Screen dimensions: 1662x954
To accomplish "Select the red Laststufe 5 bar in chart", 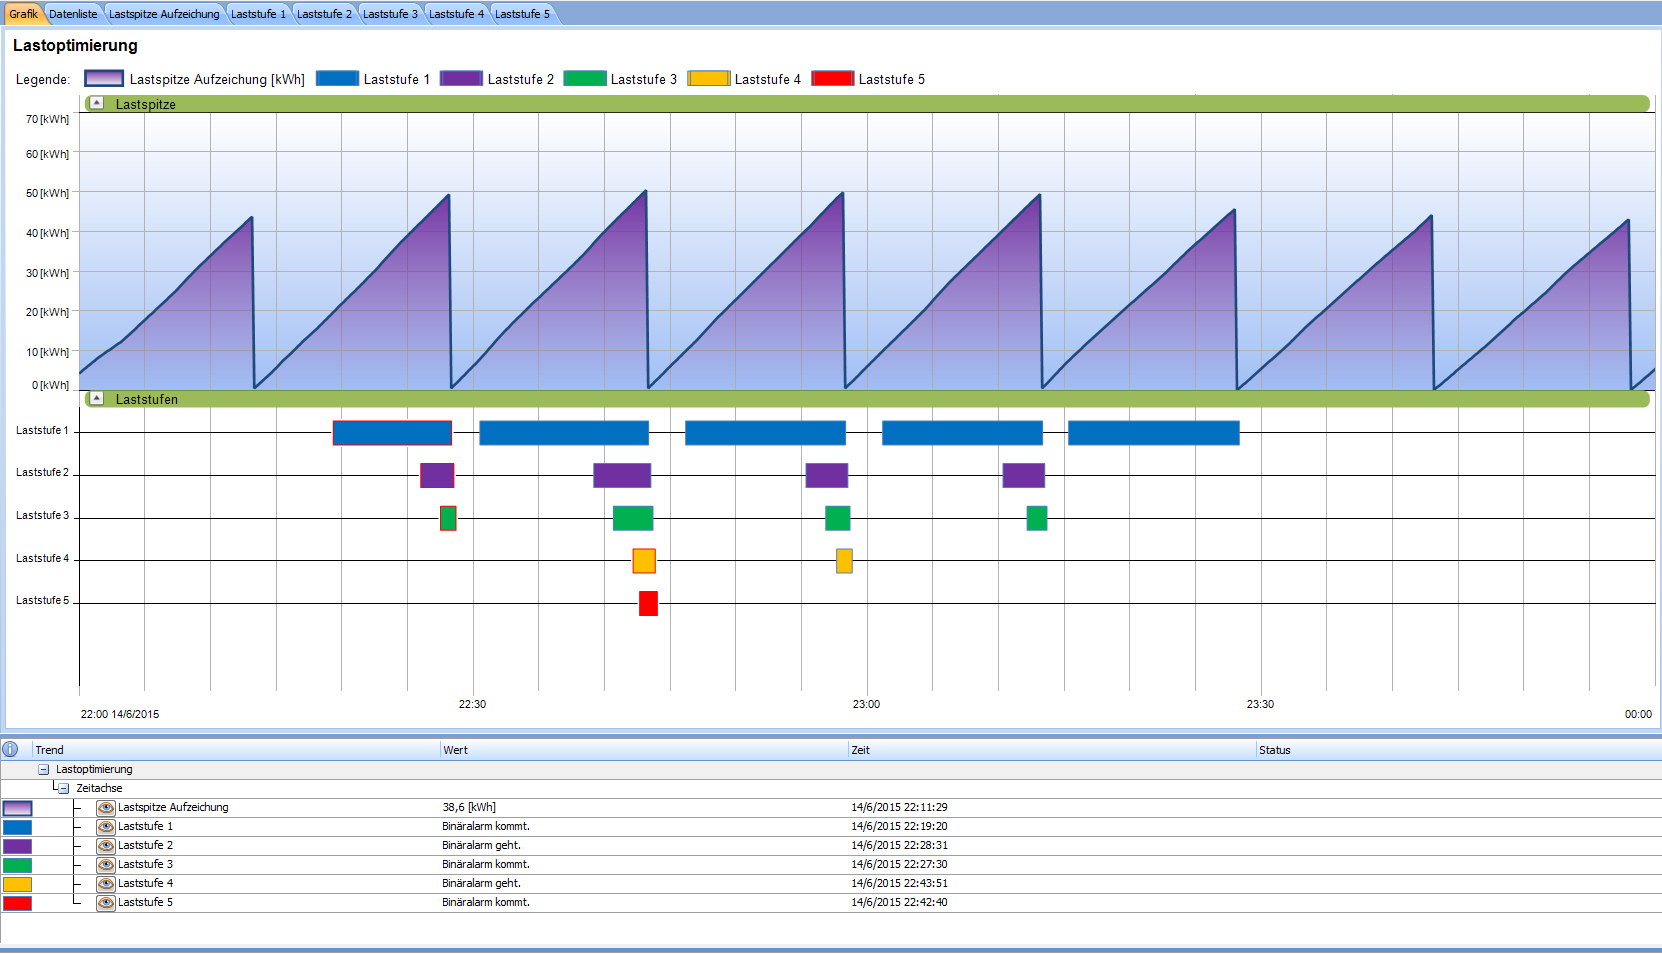I will [x=648, y=604].
